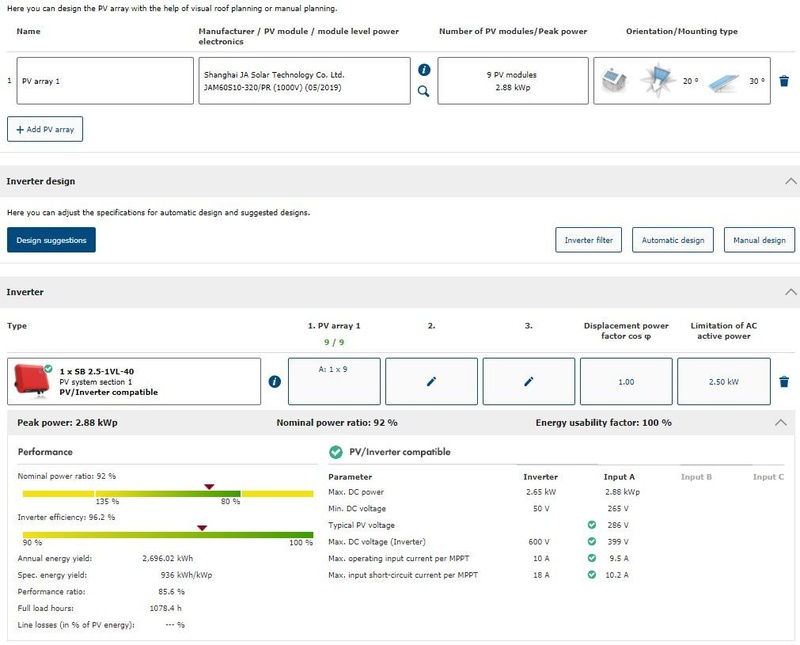Open the Inverter filter

[x=589, y=240]
